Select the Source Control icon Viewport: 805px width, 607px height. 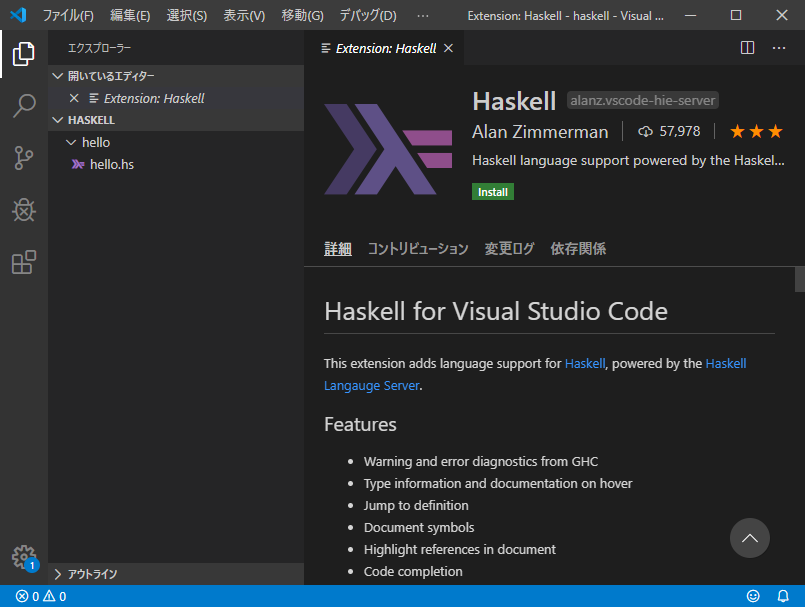[24, 158]
